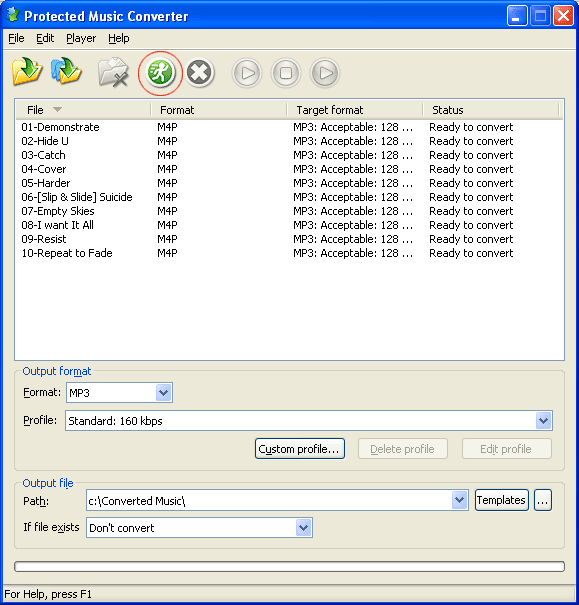Click the Custom profile... button
The width and height of the screenshot is (579, 605).
point(300,449)
